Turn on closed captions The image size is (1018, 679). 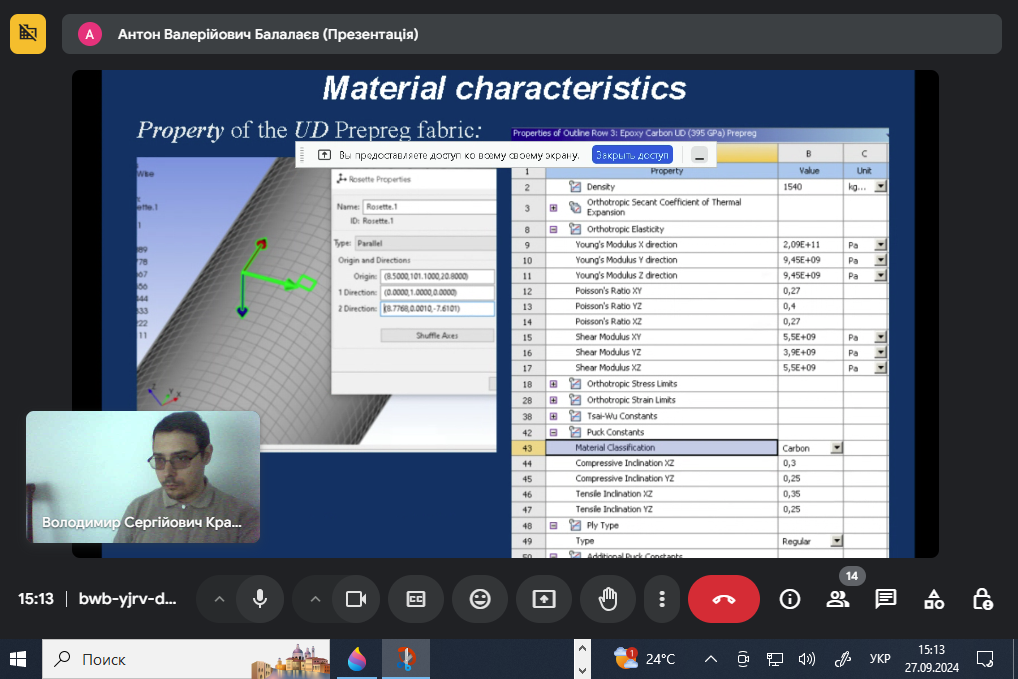point(416,599)
